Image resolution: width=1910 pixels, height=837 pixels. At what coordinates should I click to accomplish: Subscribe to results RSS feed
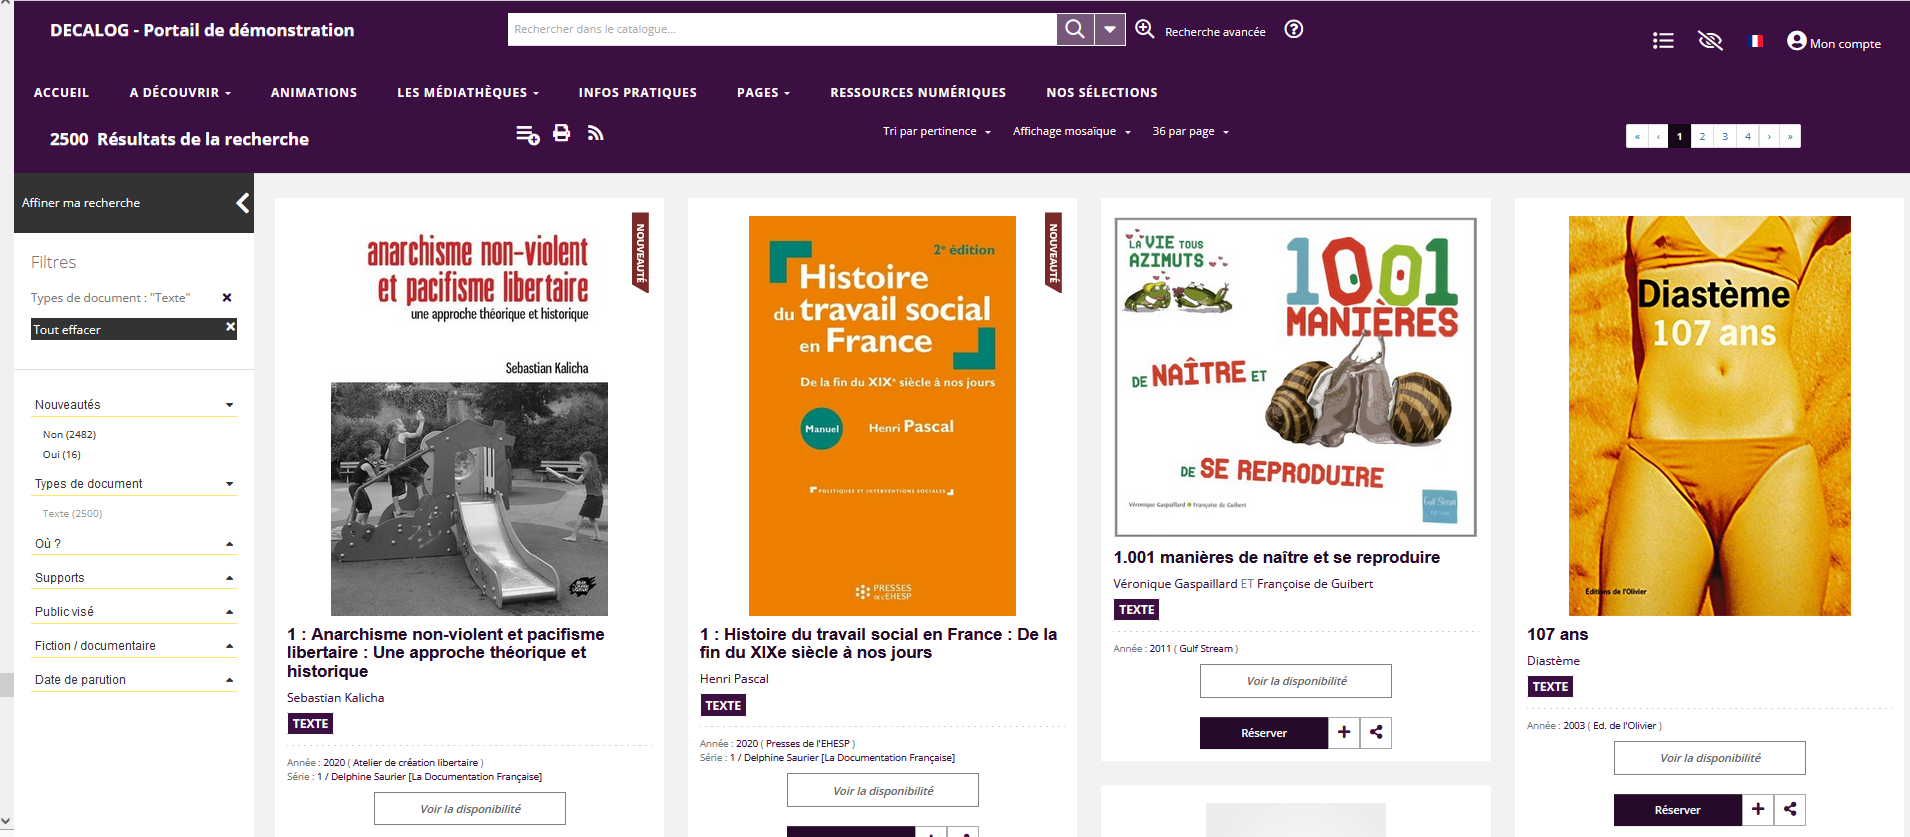pyautogui.click(x=596, y=134)
